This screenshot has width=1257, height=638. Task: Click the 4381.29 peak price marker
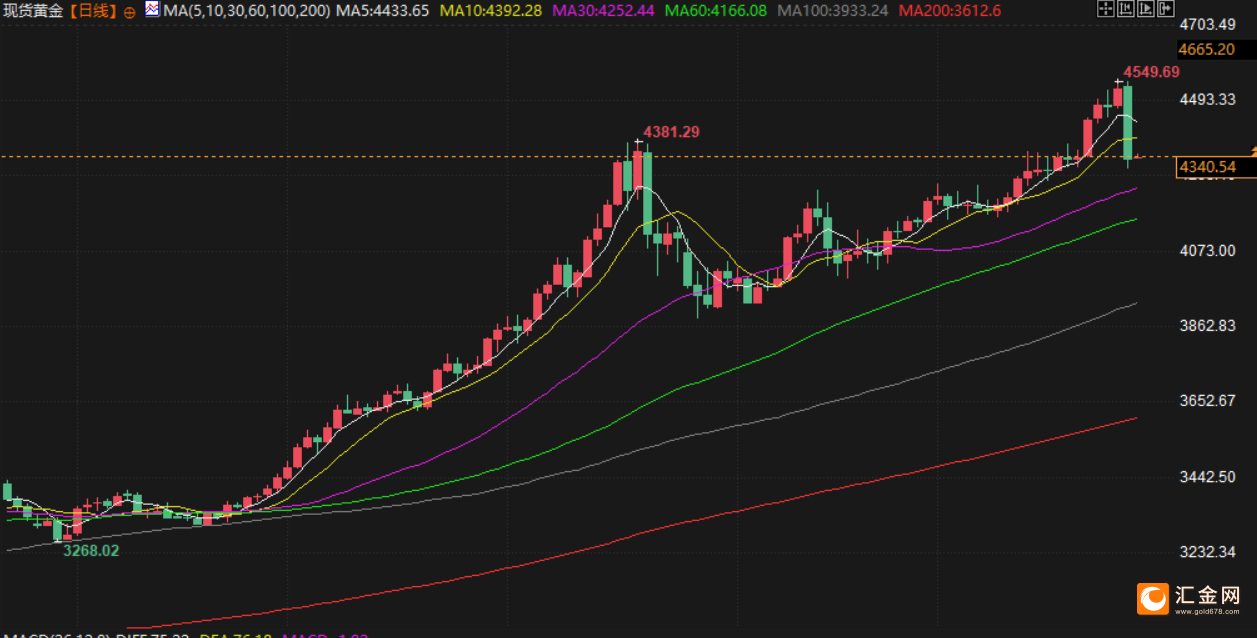pyautogui.click(x=670, y=132)
